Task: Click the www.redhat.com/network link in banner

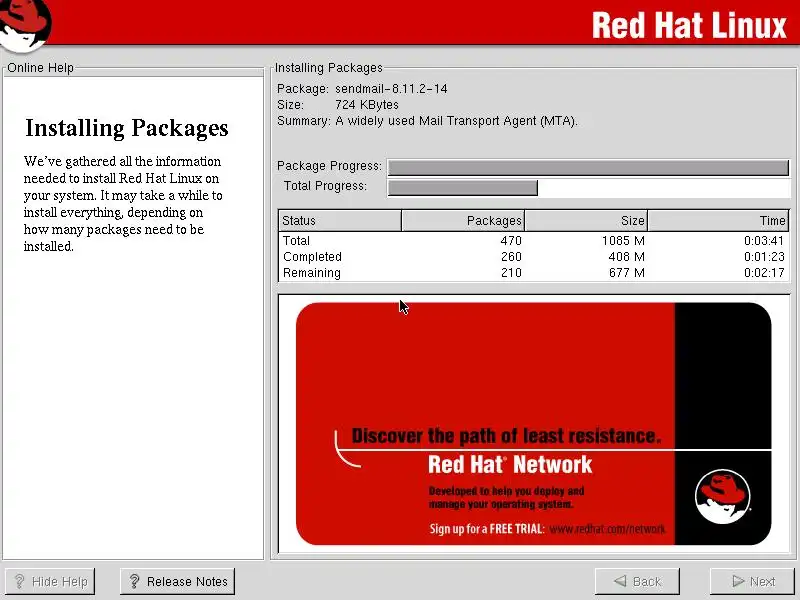Action: tap(607, 529)
